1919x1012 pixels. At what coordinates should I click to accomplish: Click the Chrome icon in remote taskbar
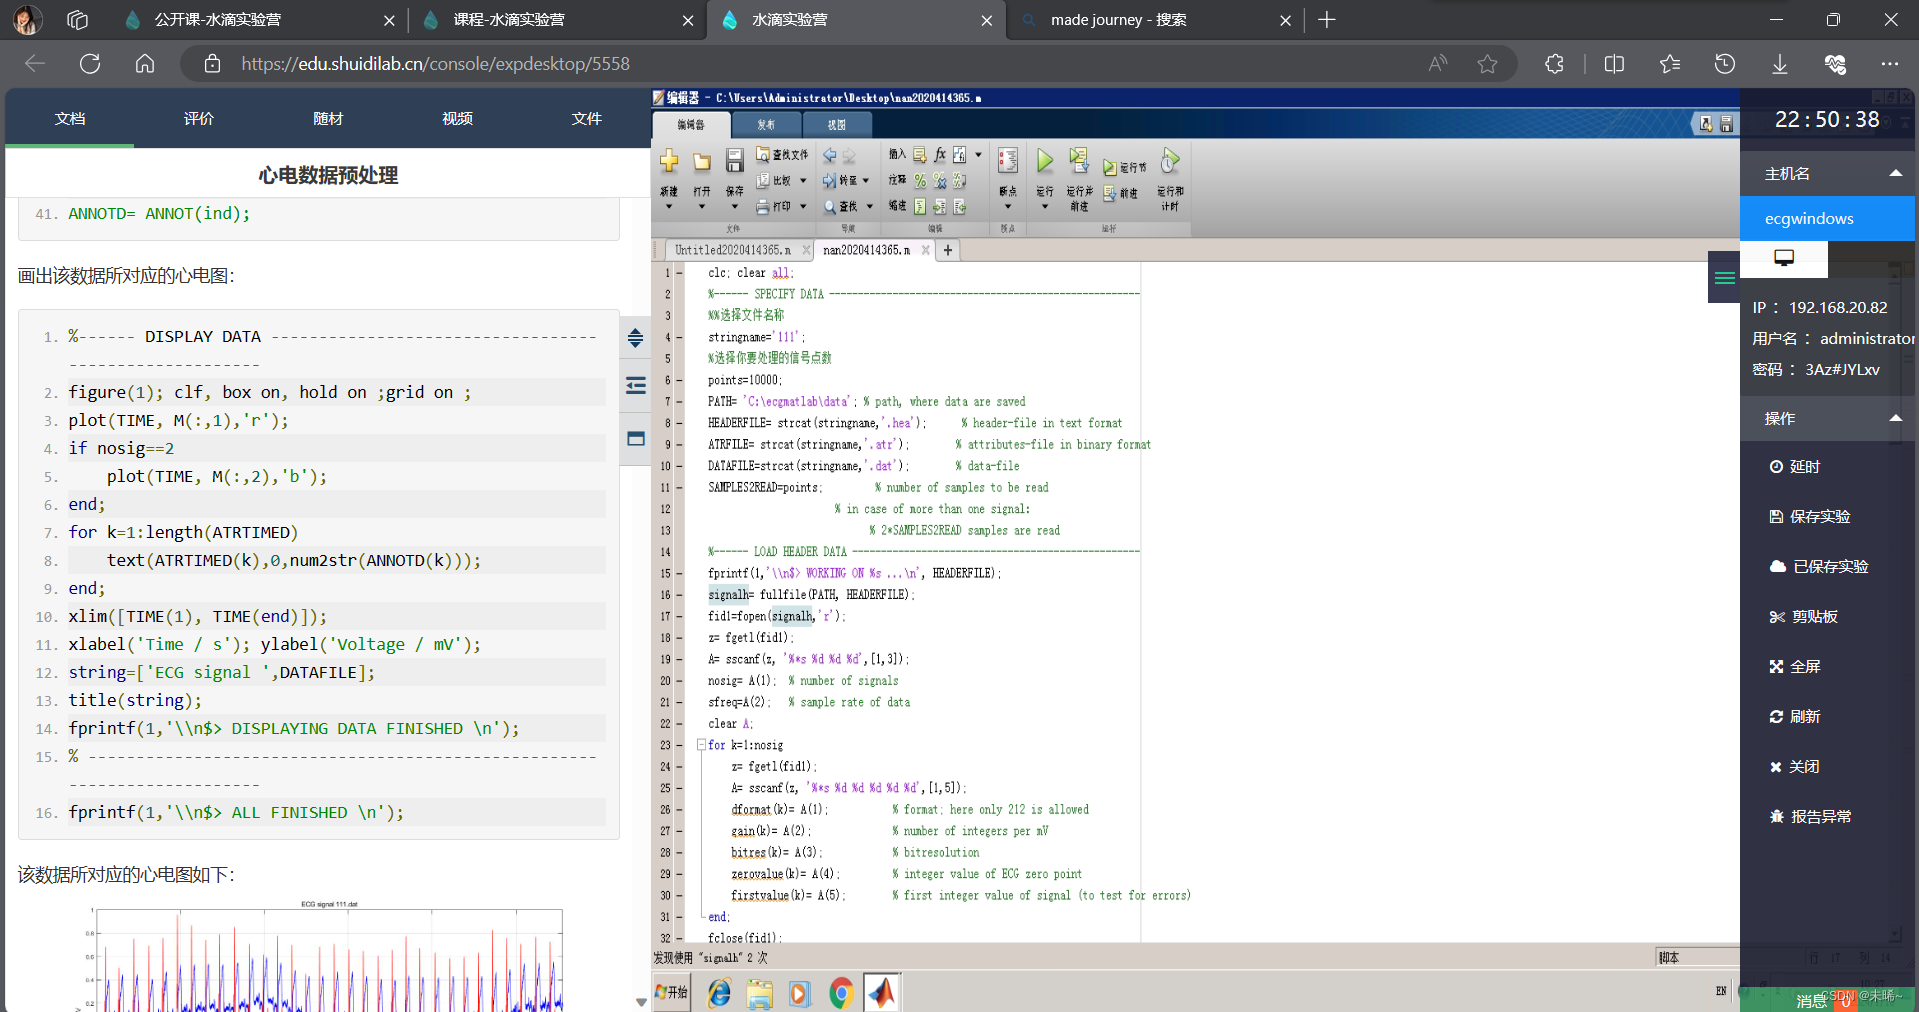point(841,993)
